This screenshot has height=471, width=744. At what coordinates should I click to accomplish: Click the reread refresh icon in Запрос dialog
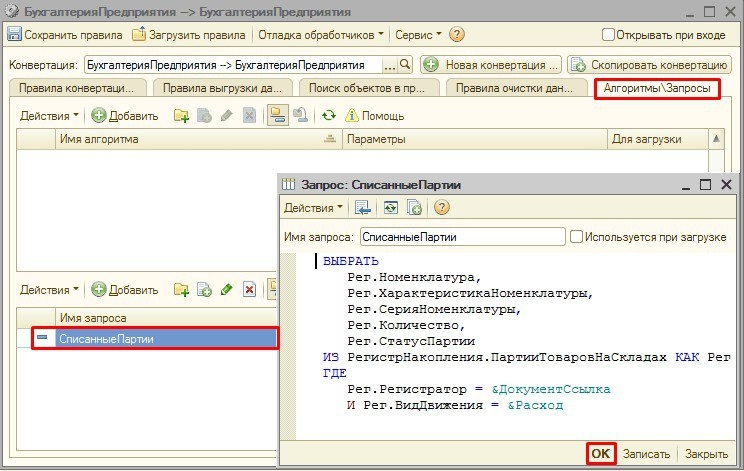pos(391,208)
